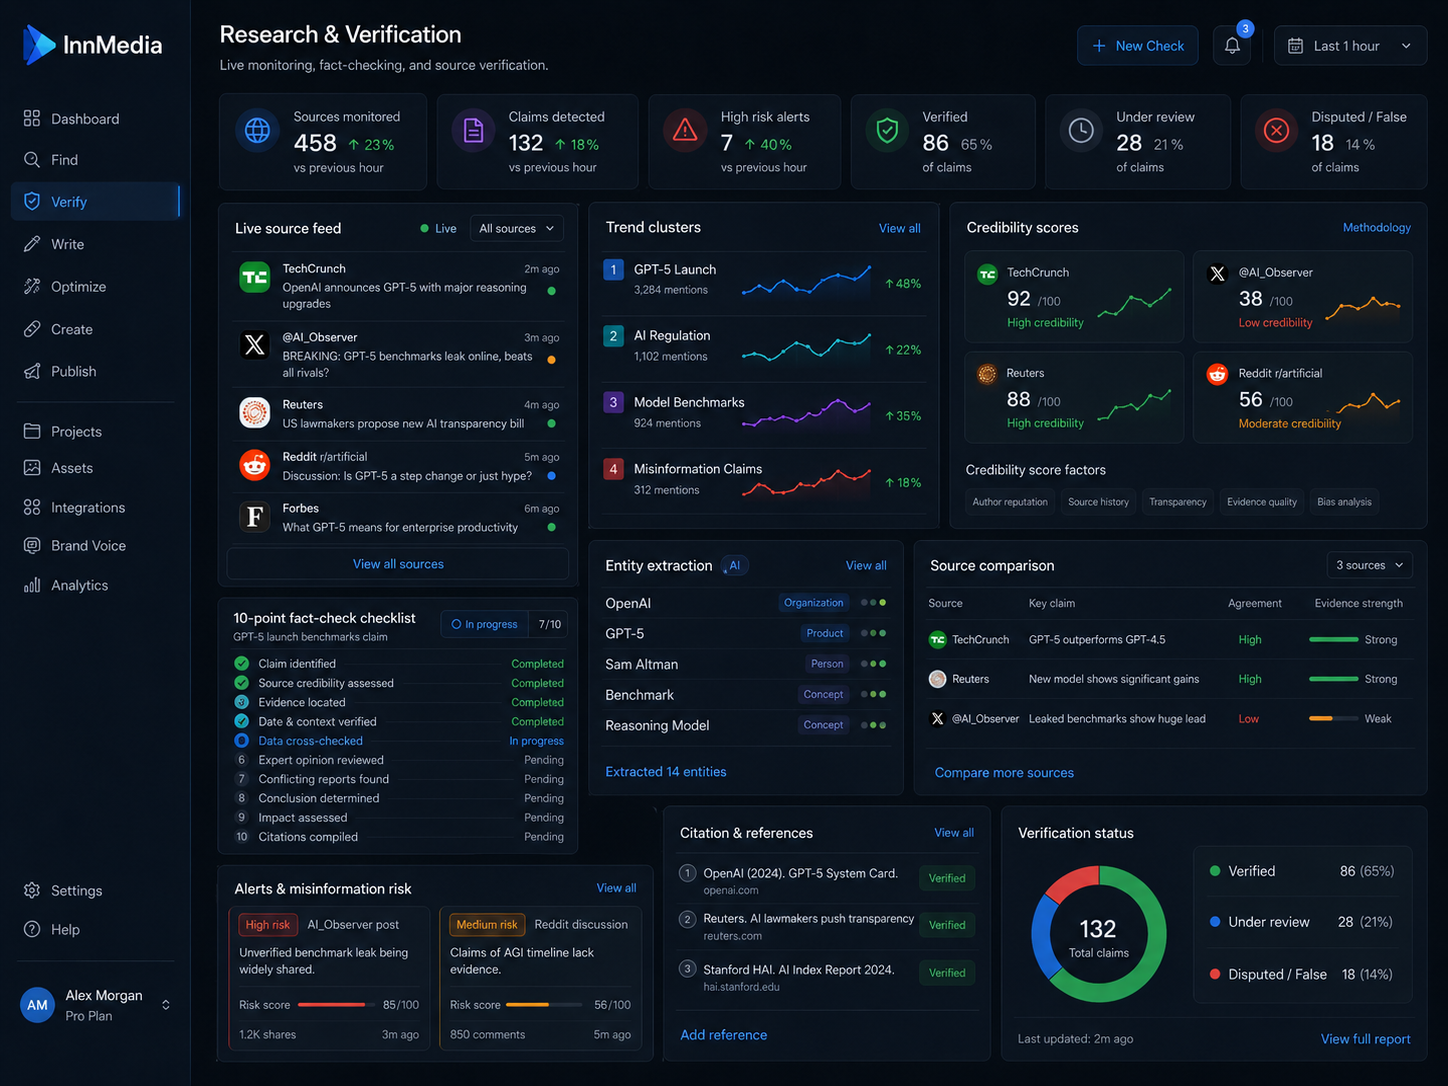
Task: Open the Last 1 hour time range dropdown
Action: coord(1350,46)
